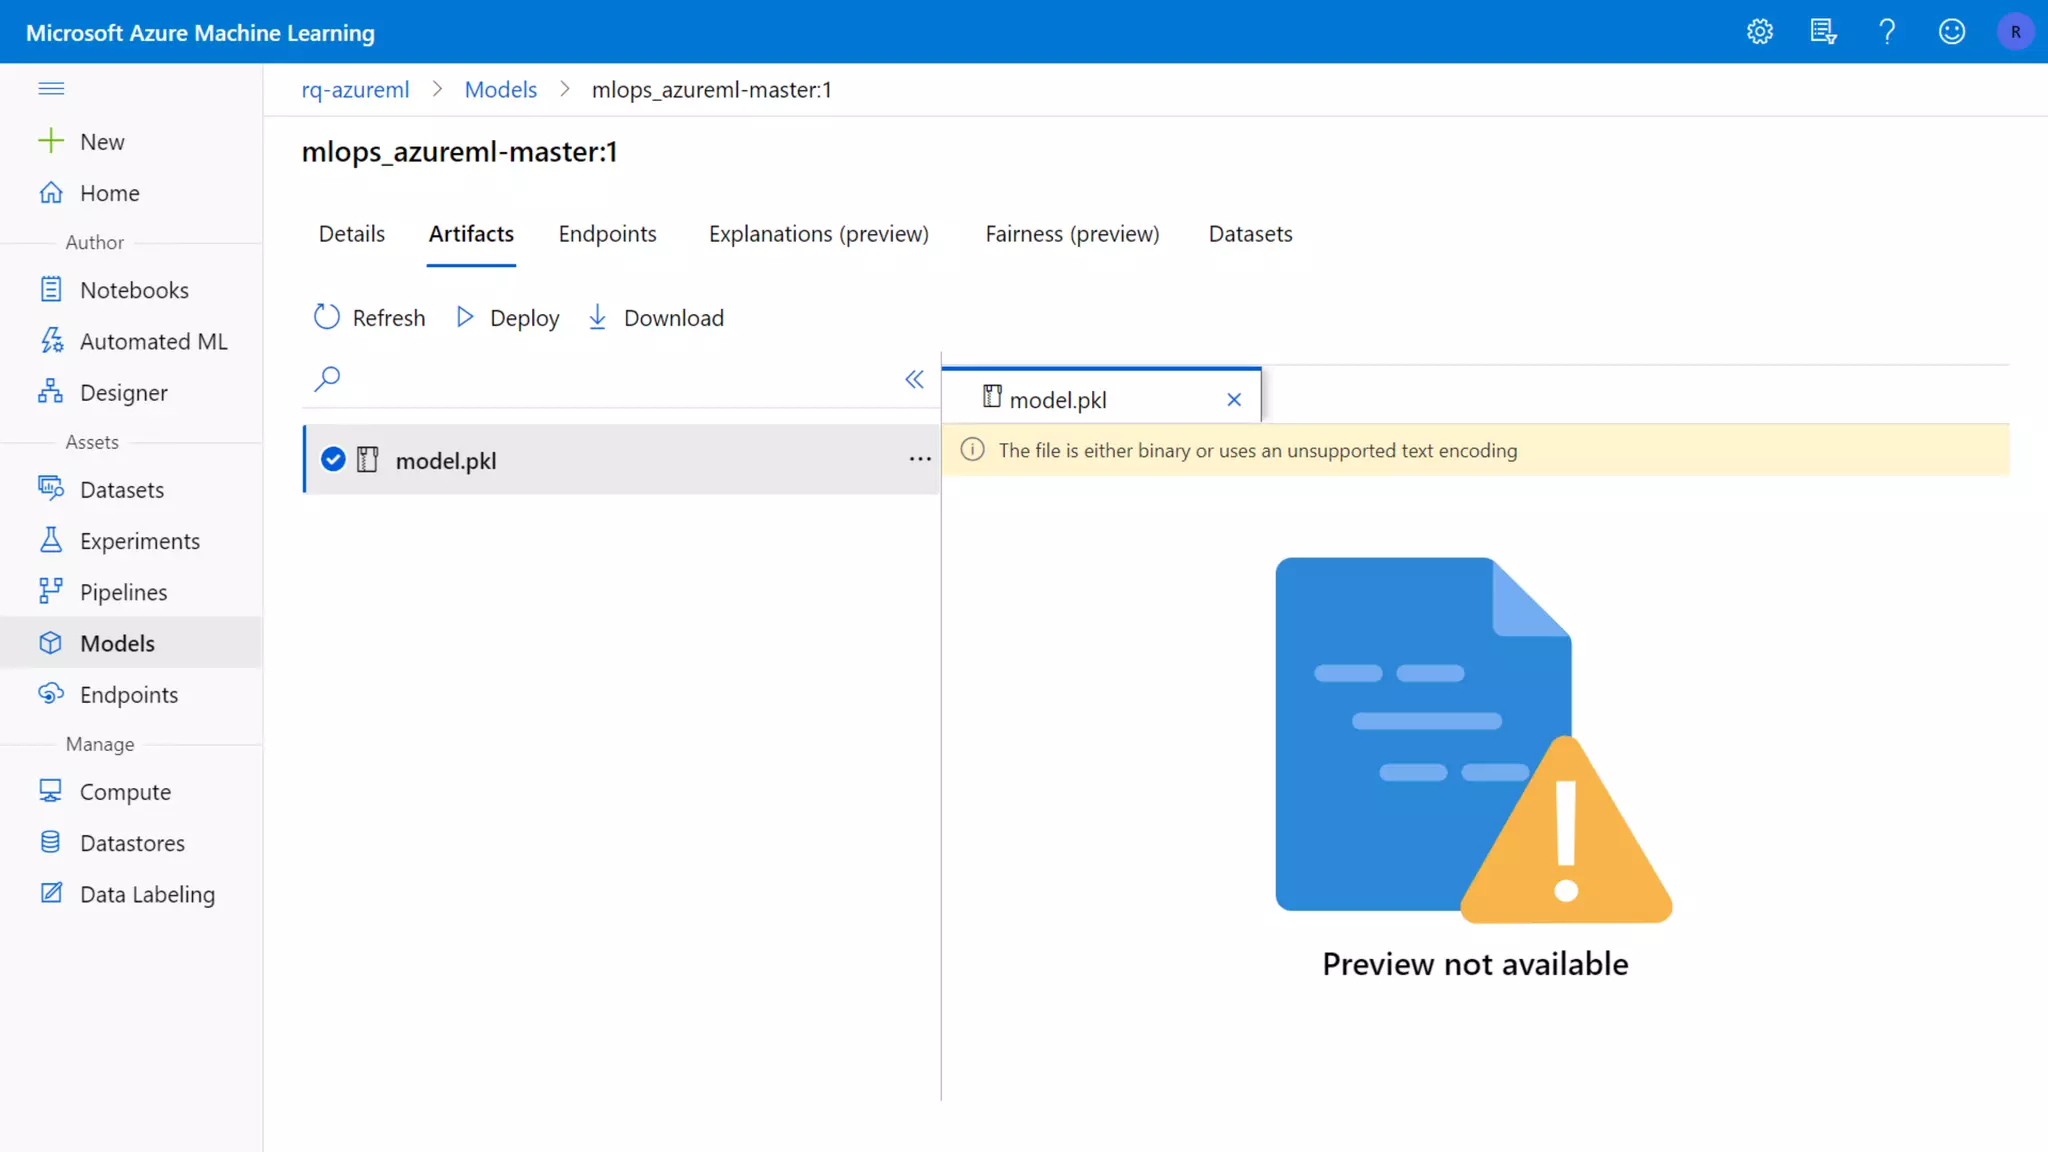2048x1152 pixels.
Task: Collapse the file list panel
Action: [x=914, y=379]
